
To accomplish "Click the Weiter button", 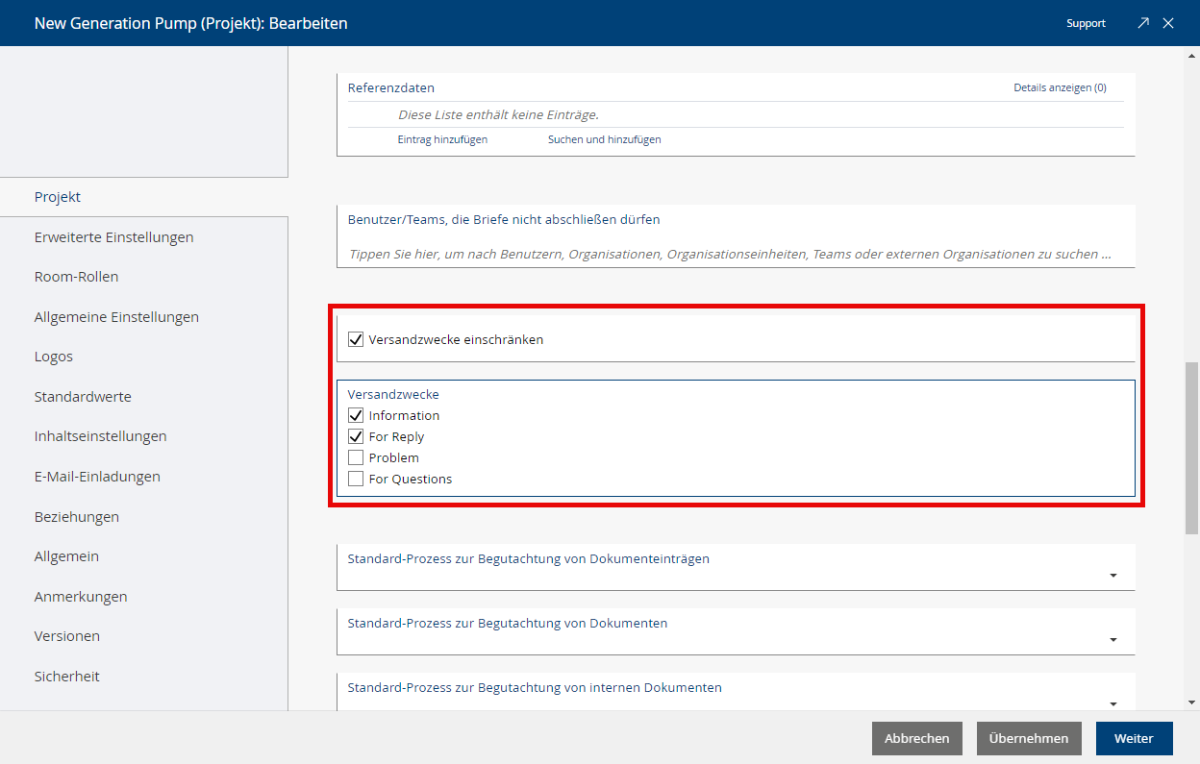I will (x=1133, y=739).
